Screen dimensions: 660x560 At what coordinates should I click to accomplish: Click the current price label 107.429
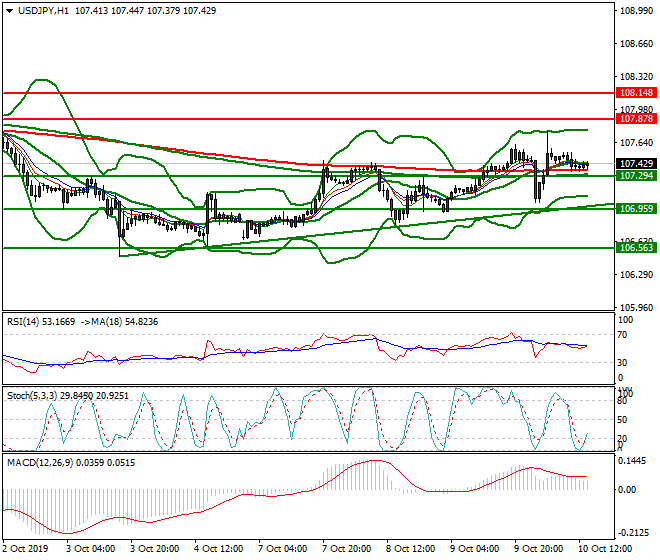click(x=636, y=163)
